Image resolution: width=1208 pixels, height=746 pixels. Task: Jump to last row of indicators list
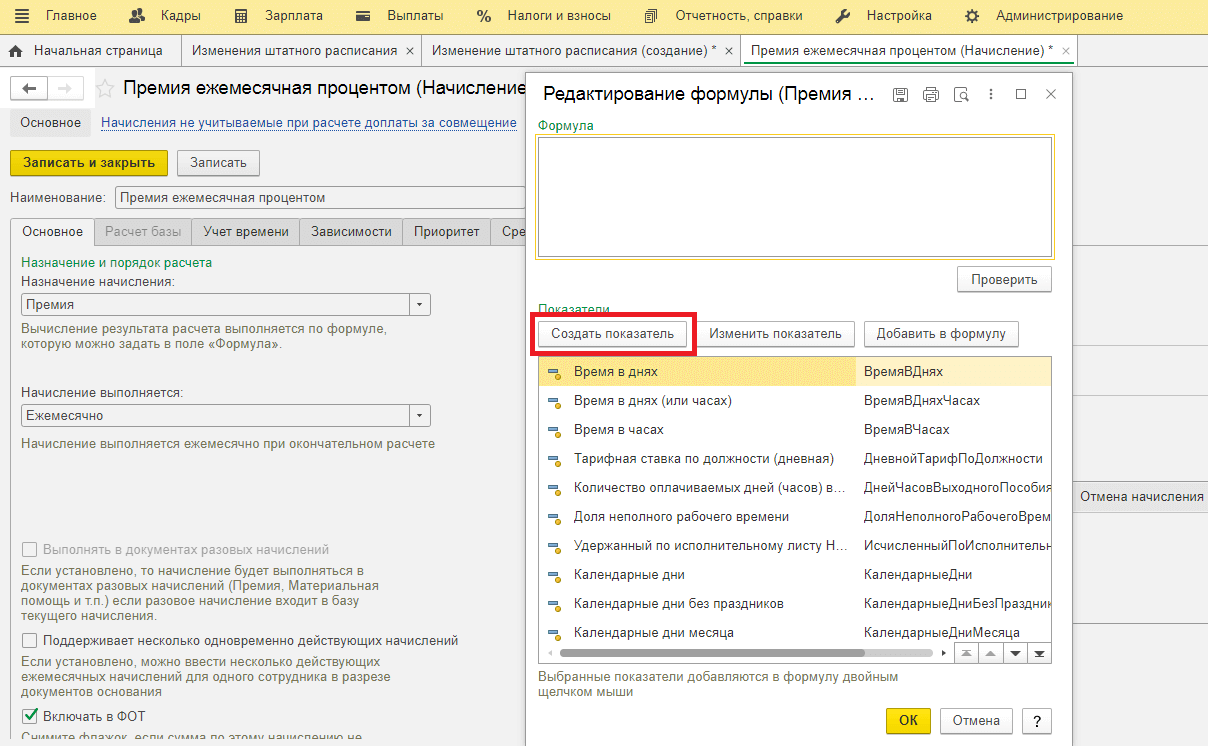[x=1040, y=653]
